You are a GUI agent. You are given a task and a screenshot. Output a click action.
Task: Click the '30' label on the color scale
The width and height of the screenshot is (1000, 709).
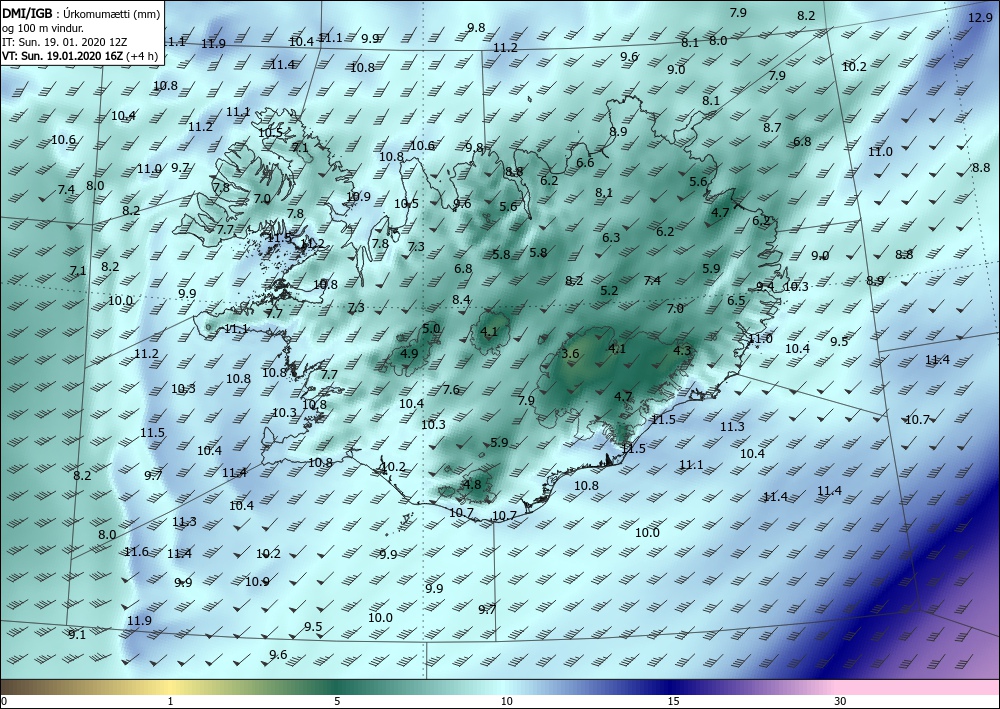(x=841, y=701)
